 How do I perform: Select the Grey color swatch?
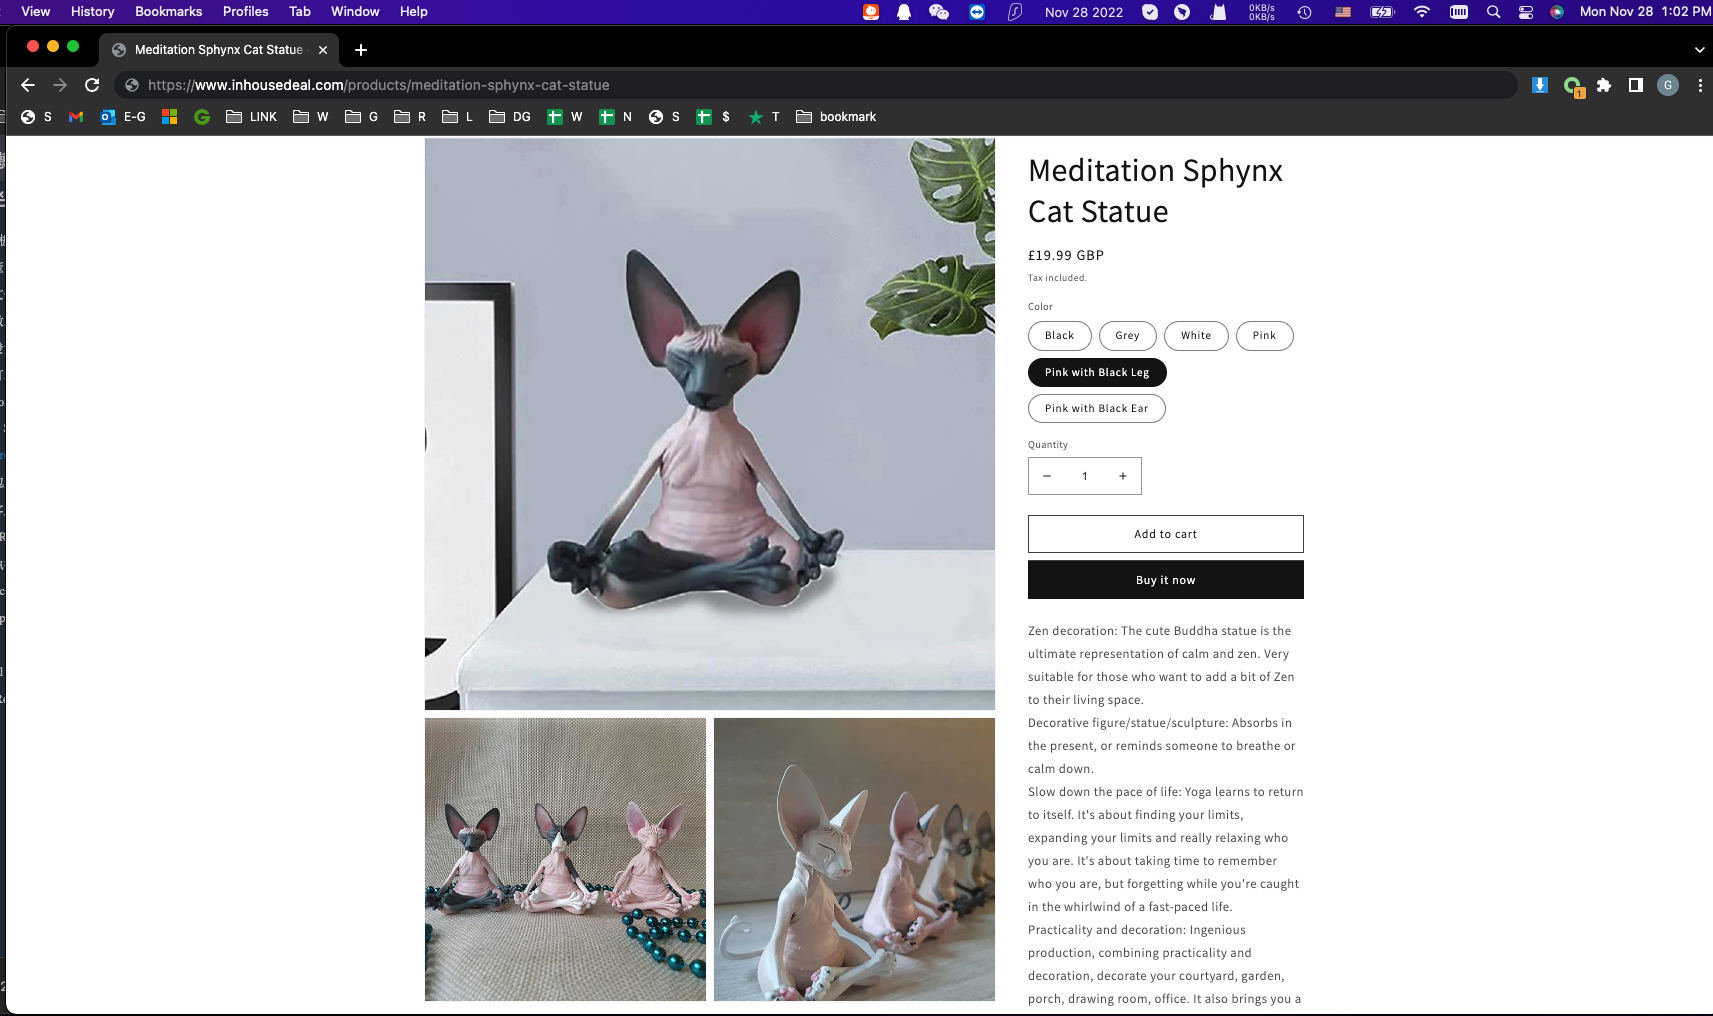click(1127, 335)
